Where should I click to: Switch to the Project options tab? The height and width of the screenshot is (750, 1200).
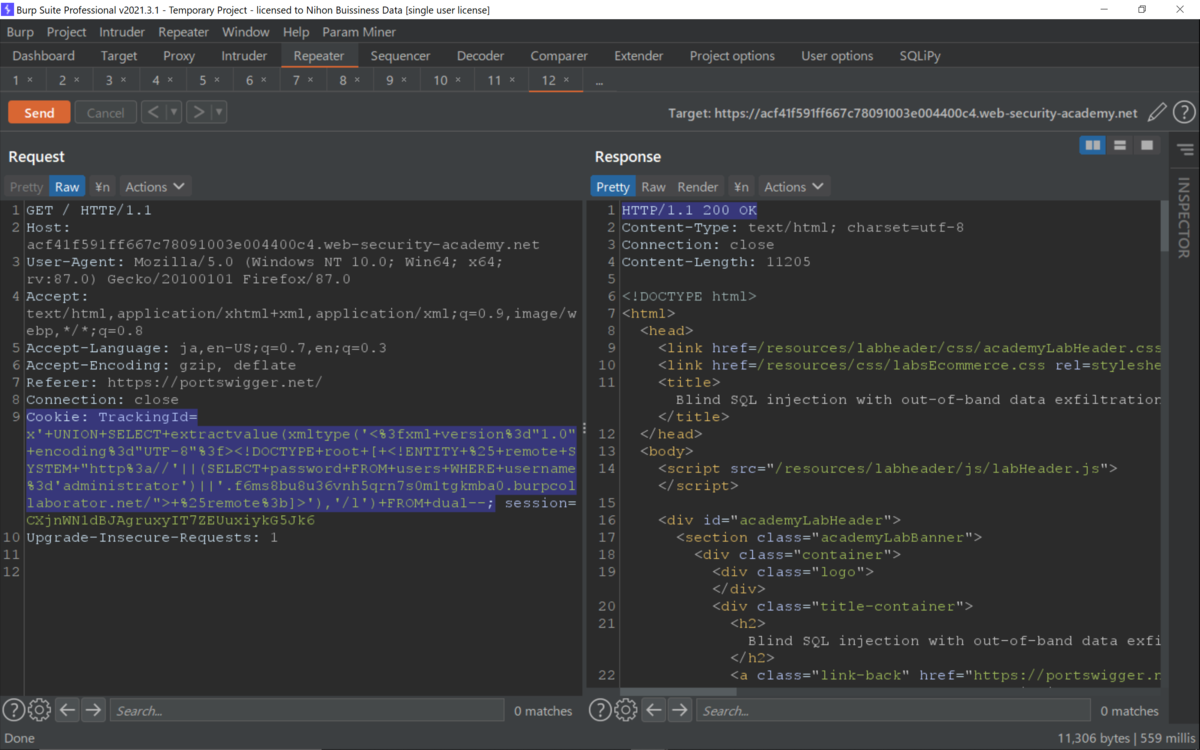[x=732, y=56]
